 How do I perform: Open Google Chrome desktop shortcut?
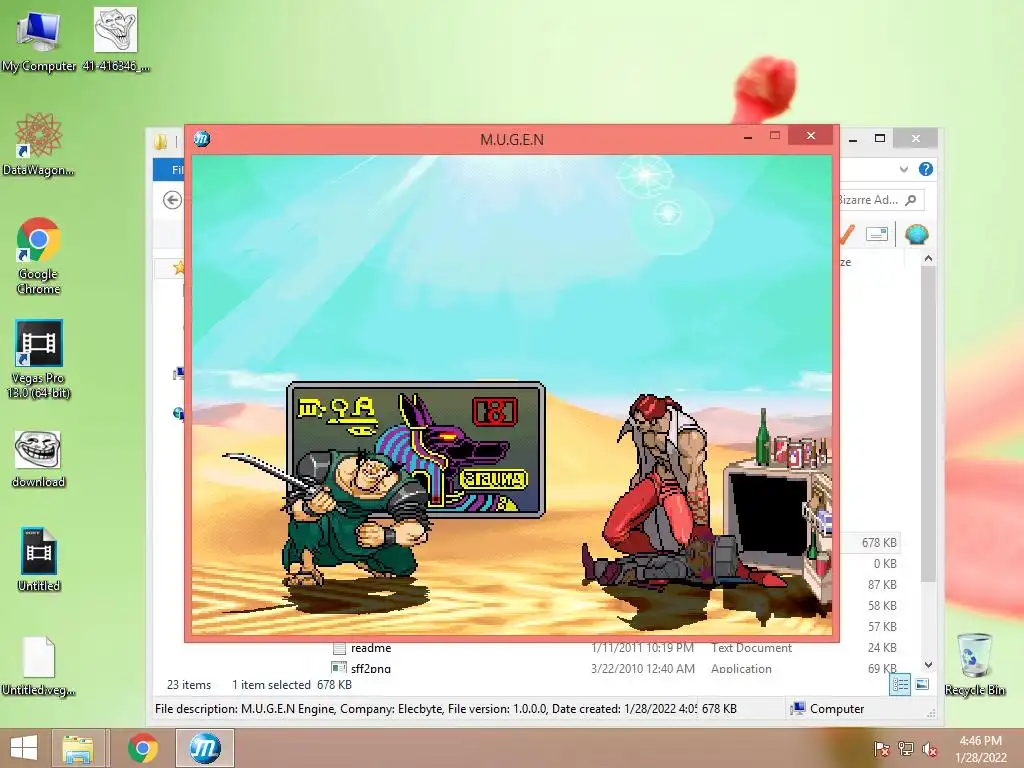click(x=38, y=255)
